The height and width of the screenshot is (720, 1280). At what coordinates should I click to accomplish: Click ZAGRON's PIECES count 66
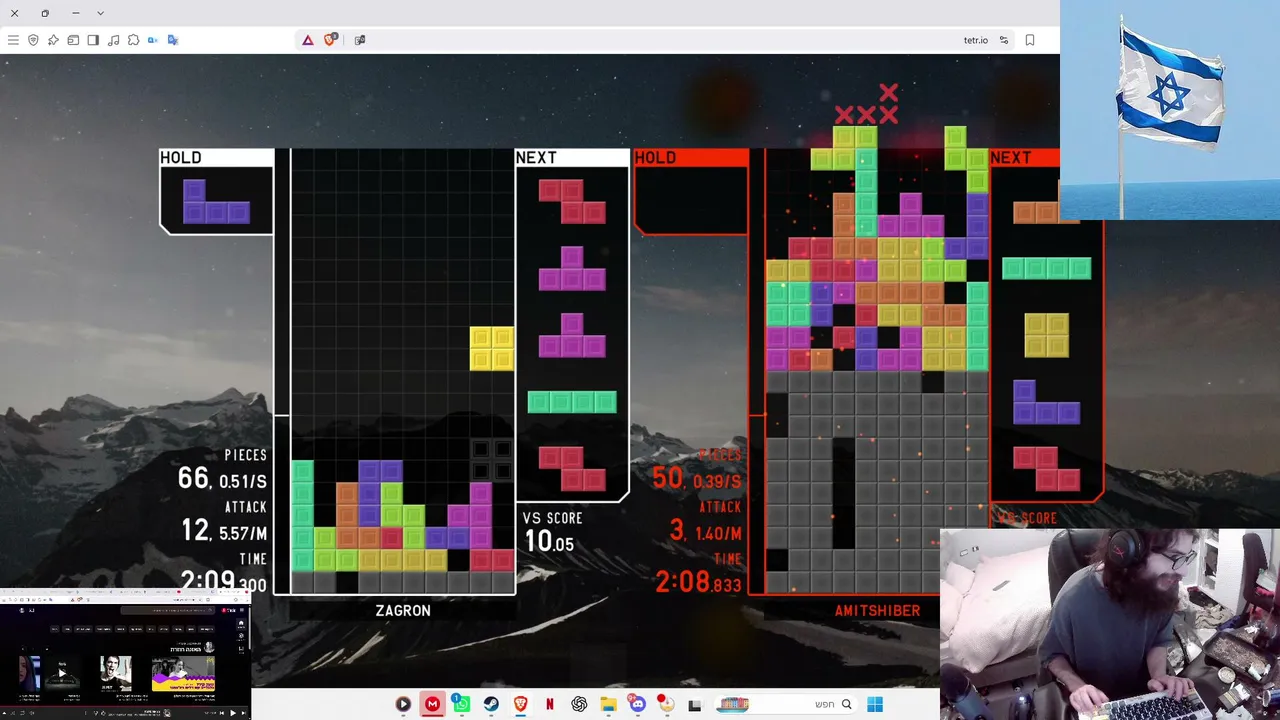click(x=193, y=478)
